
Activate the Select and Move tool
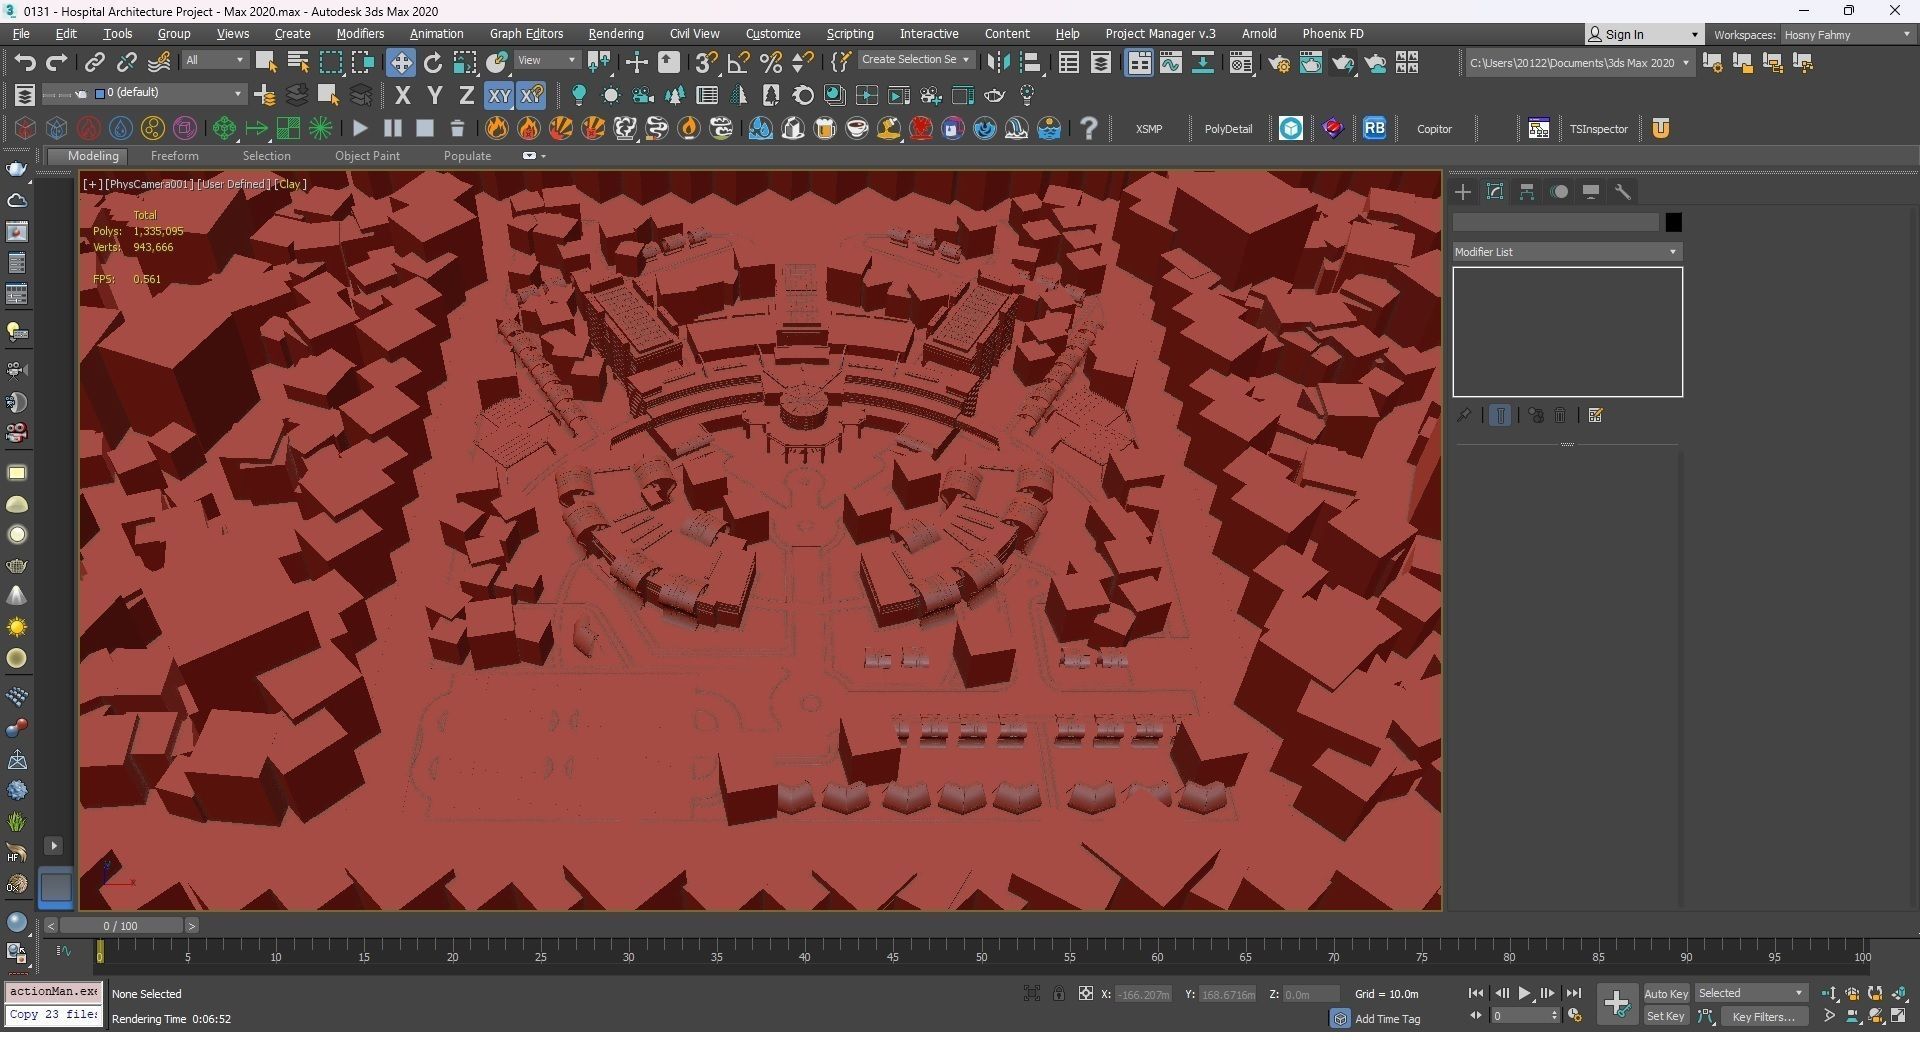point(401,63)
